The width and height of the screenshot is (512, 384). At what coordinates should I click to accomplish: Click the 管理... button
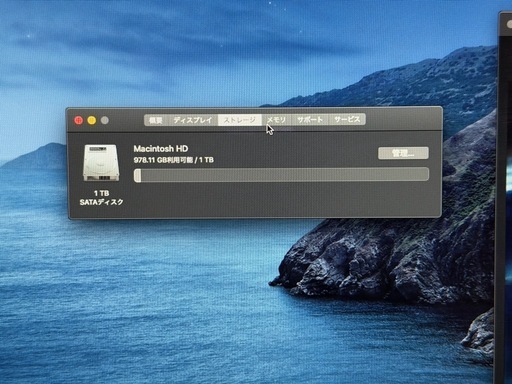pyautogui.click(x=403, y=153)
